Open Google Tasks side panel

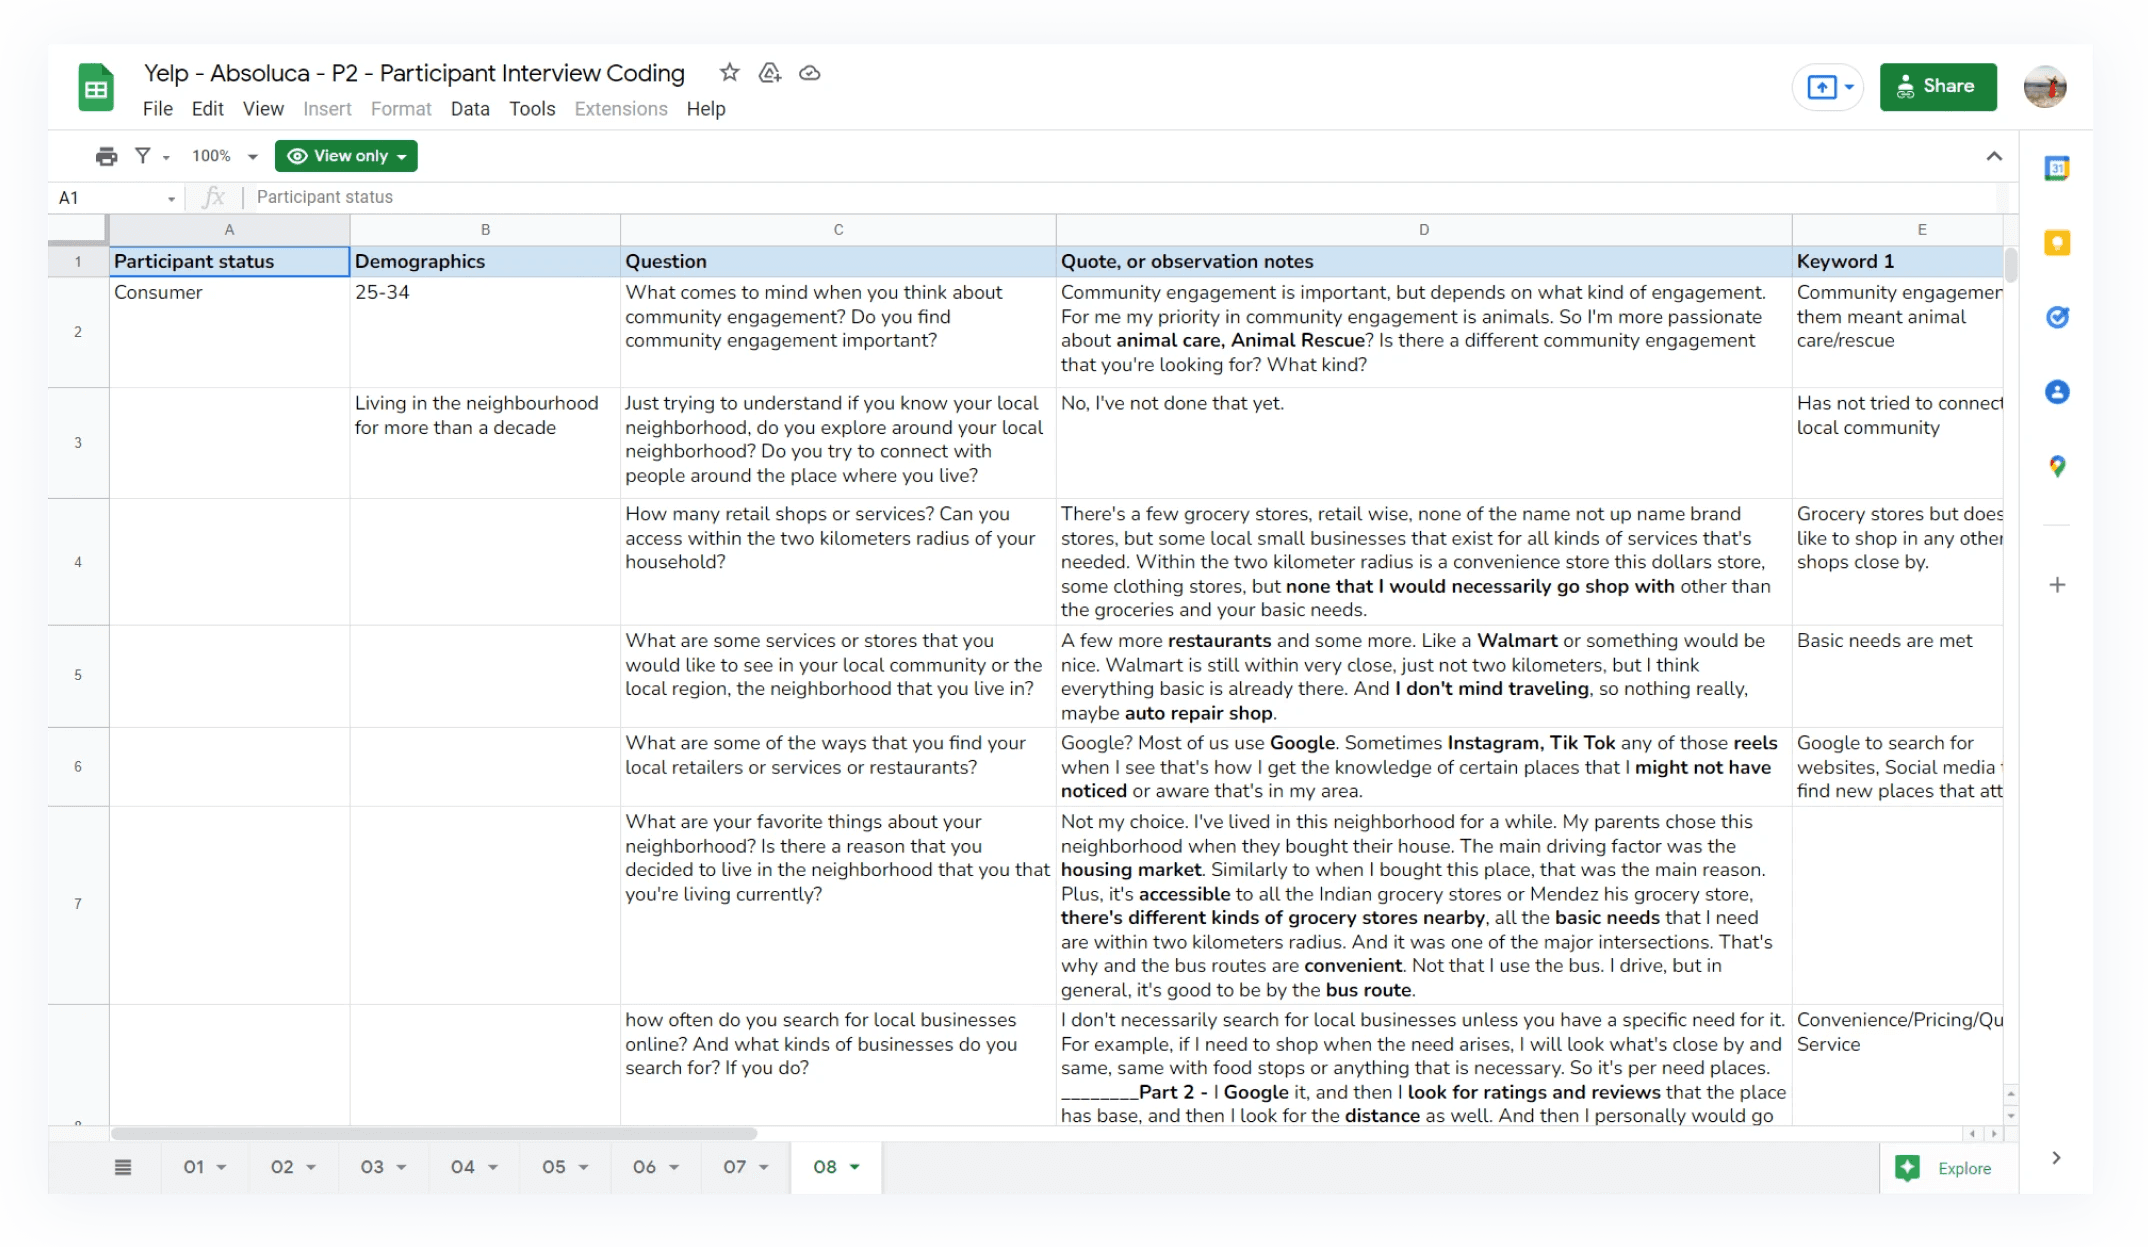click(2057, 317)
